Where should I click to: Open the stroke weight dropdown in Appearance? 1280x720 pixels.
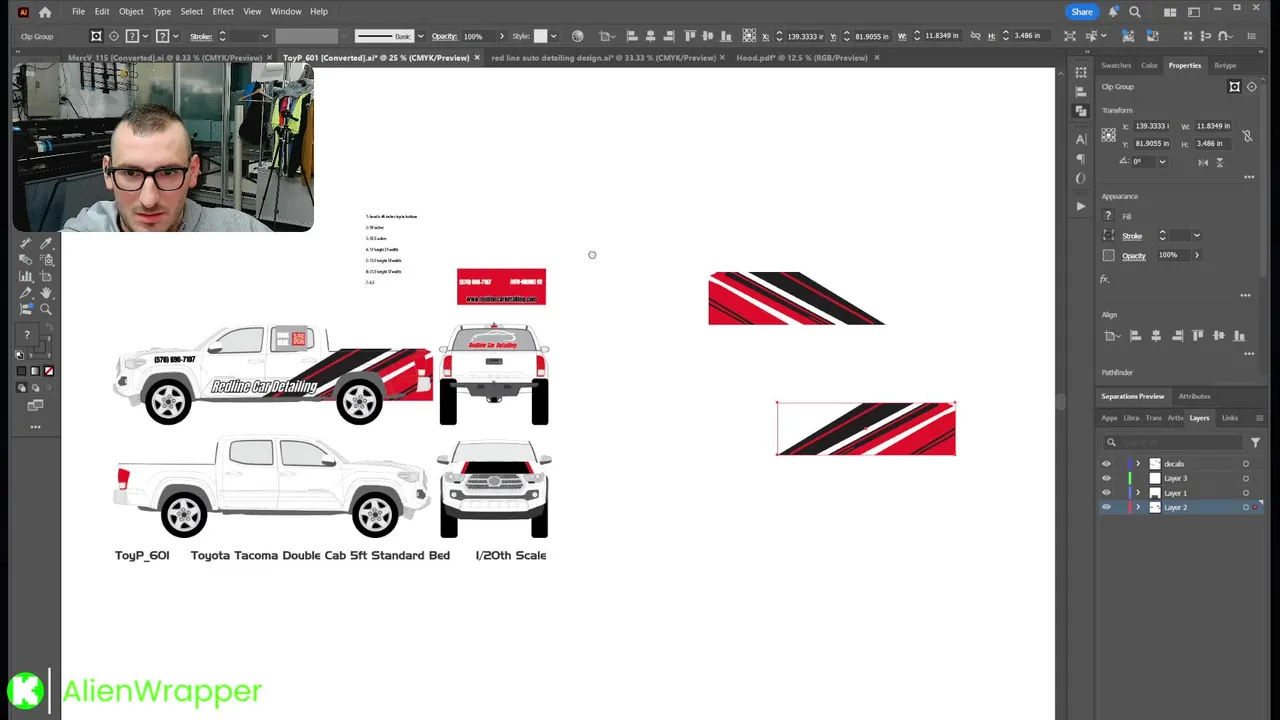1196,236
